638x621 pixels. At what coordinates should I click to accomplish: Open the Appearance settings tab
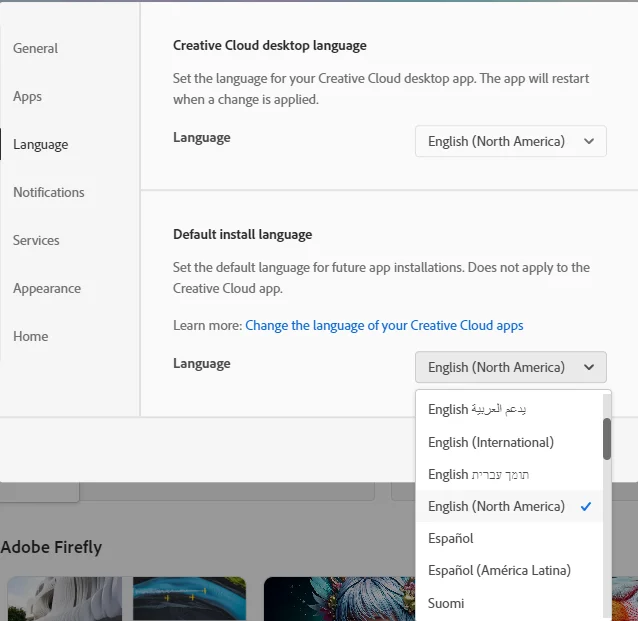[47, 288]
